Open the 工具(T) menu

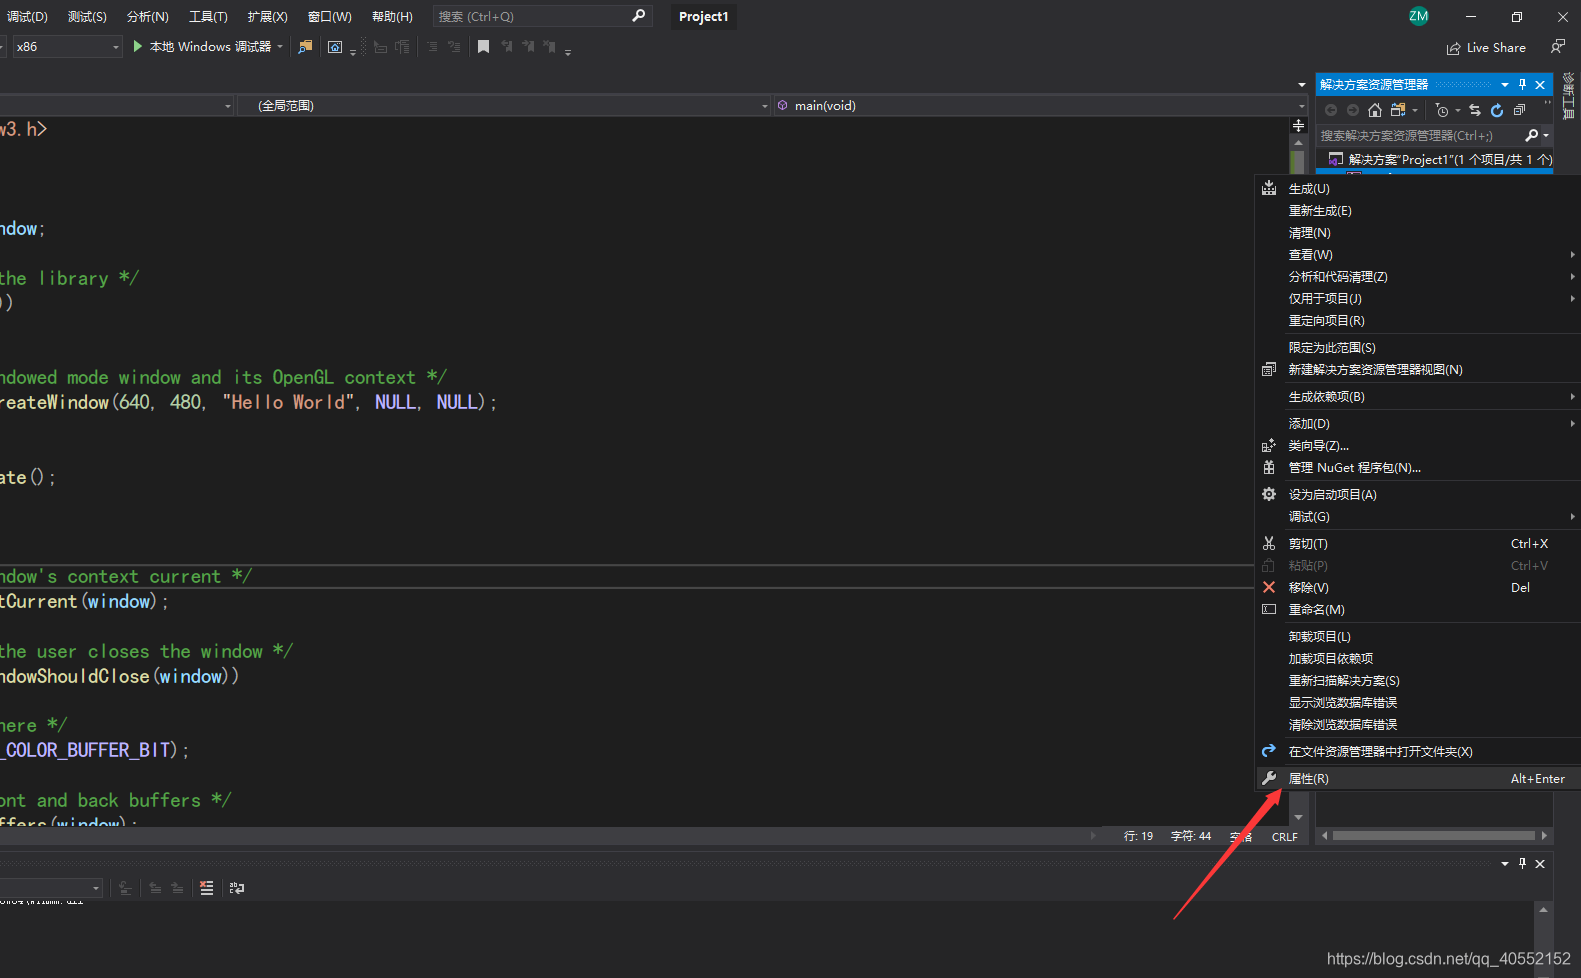208,17
